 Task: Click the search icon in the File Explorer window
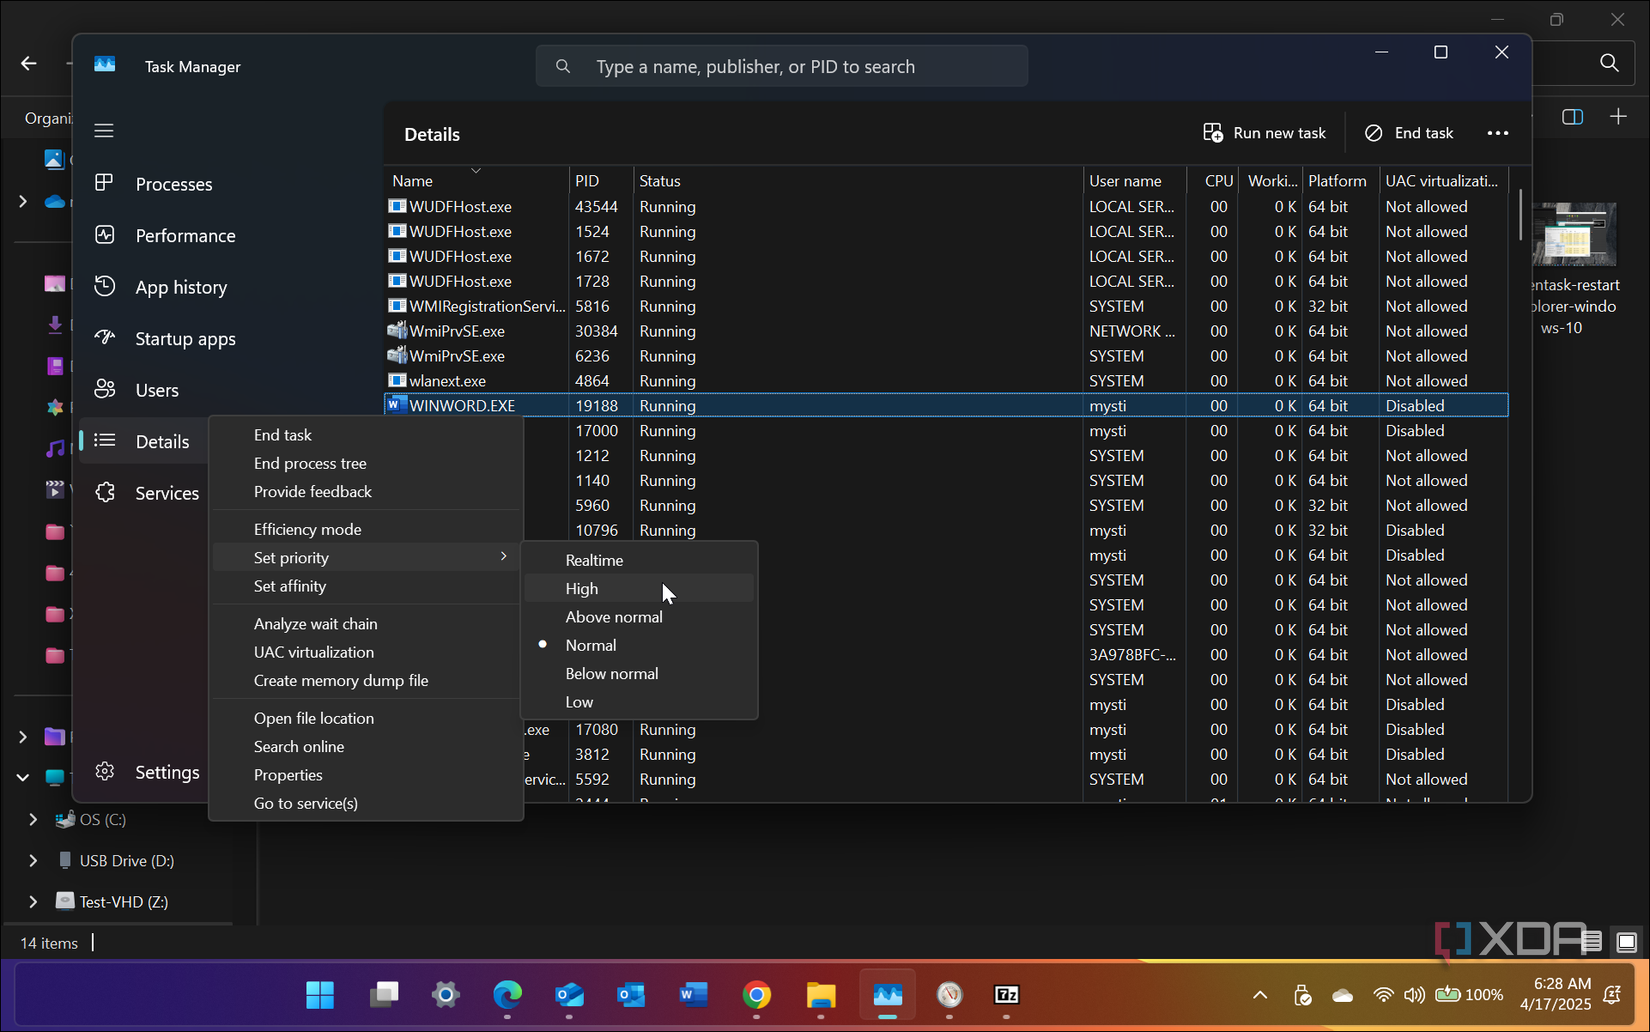tap(1609, 63)
